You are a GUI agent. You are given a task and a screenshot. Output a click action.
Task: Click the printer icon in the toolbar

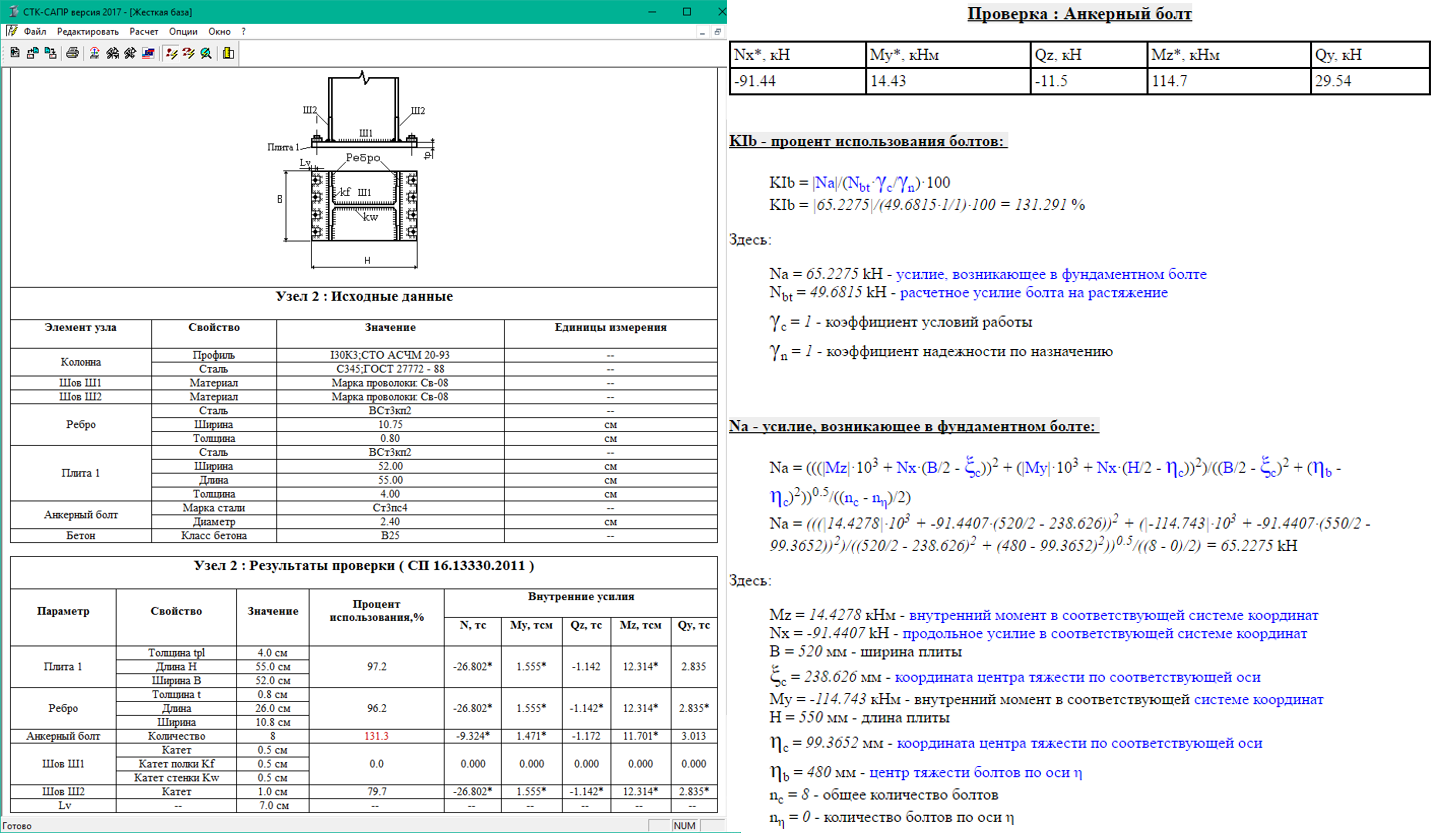tap(73, 53)
